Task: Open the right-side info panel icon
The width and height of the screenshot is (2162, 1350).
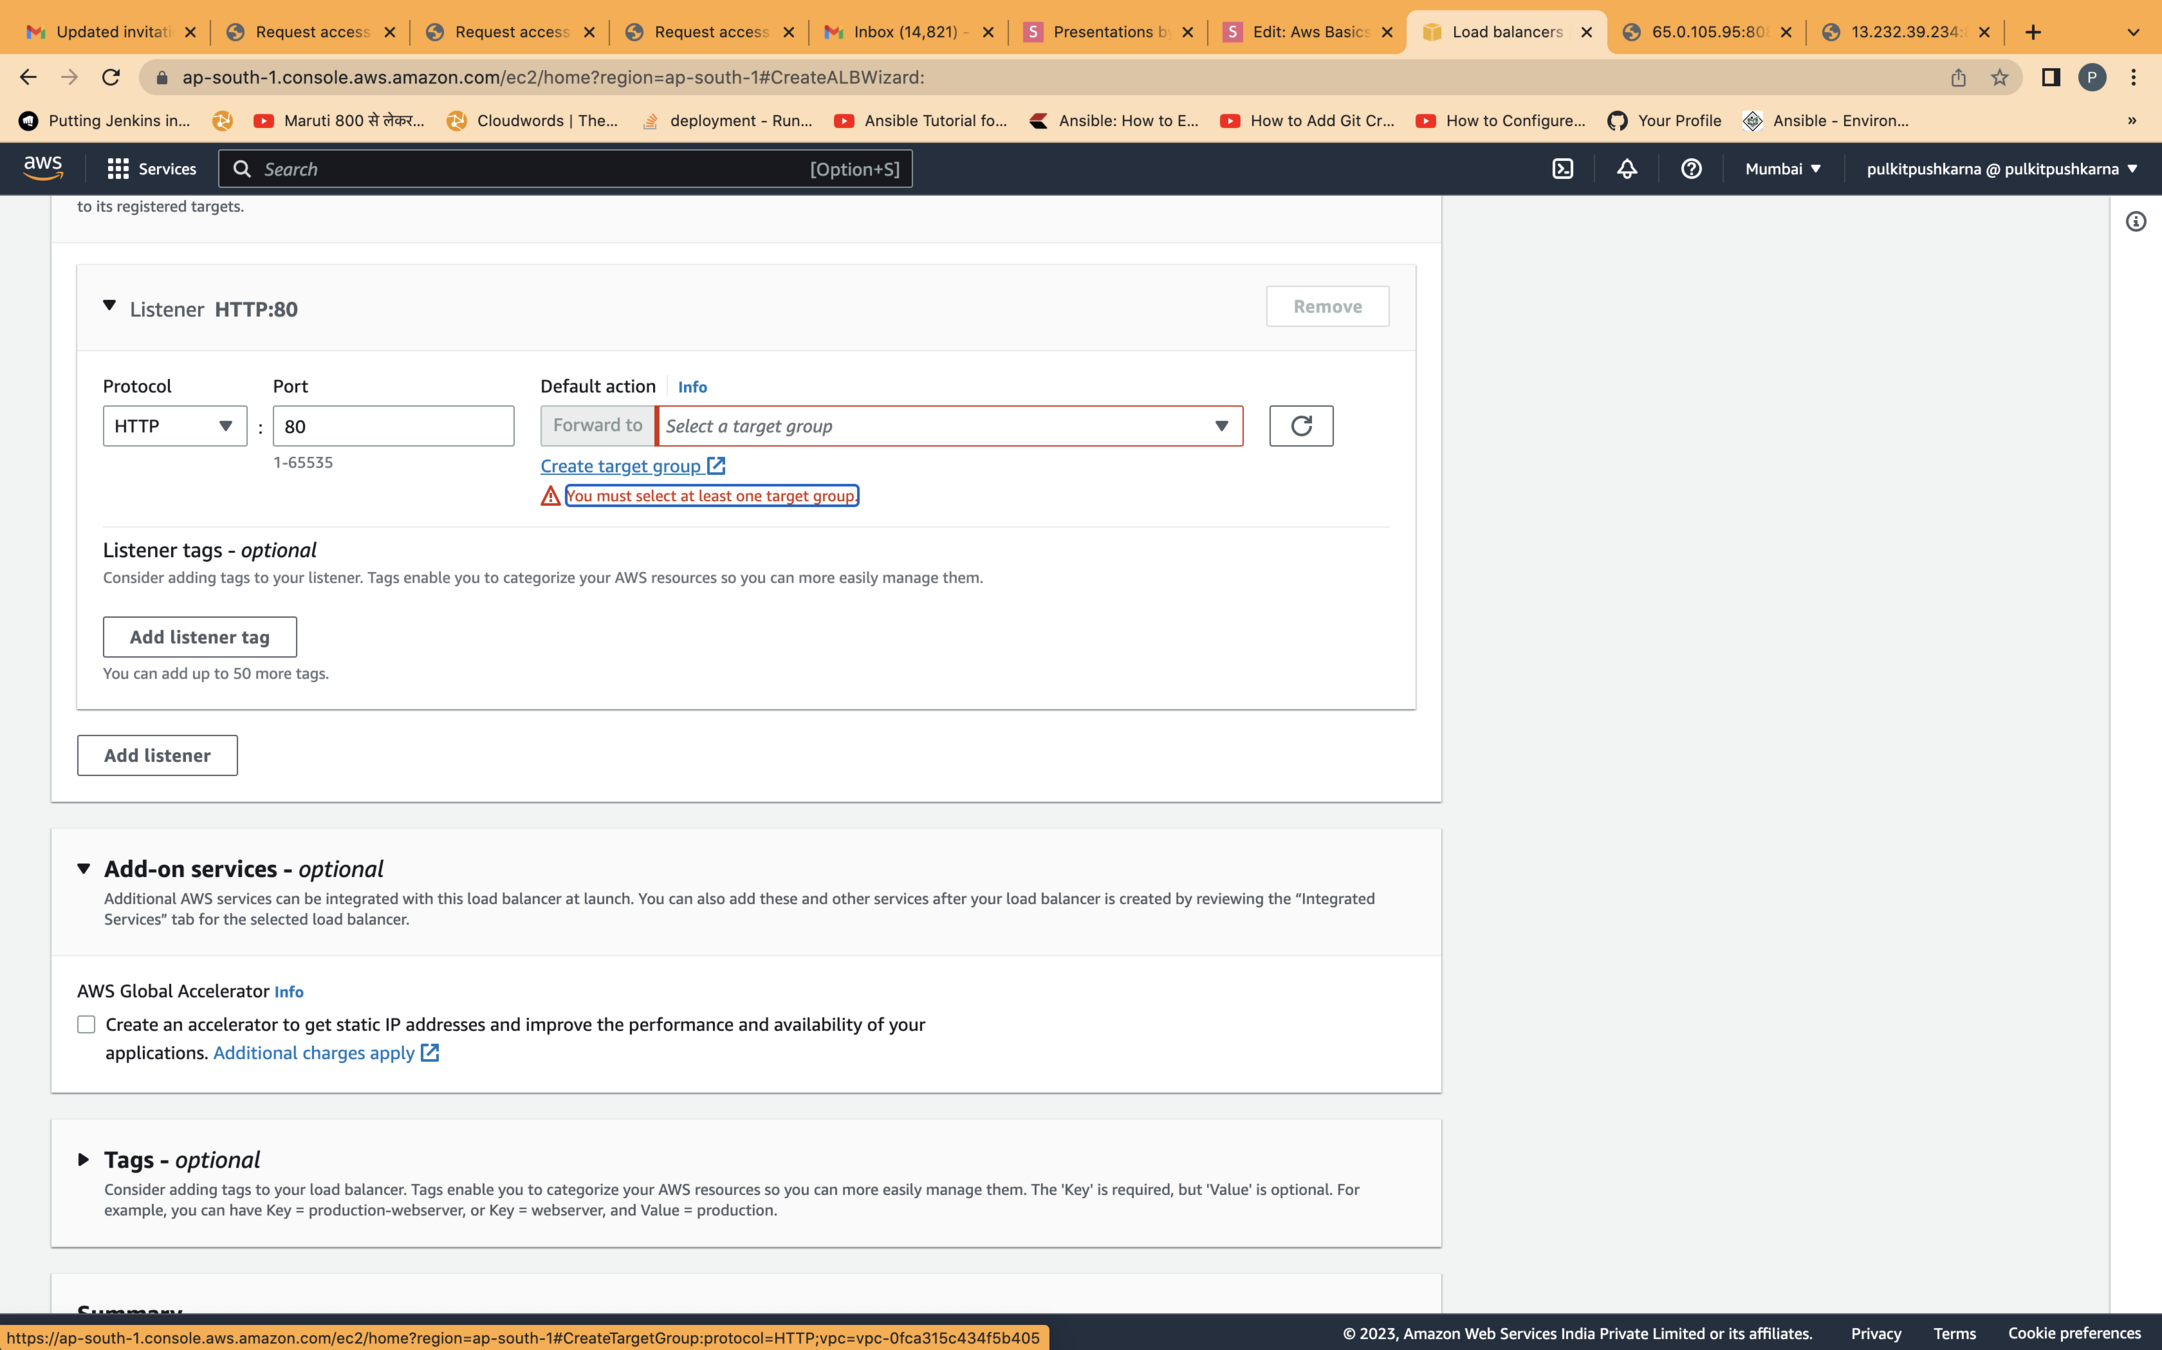Action: click(x=2135, y=222)
